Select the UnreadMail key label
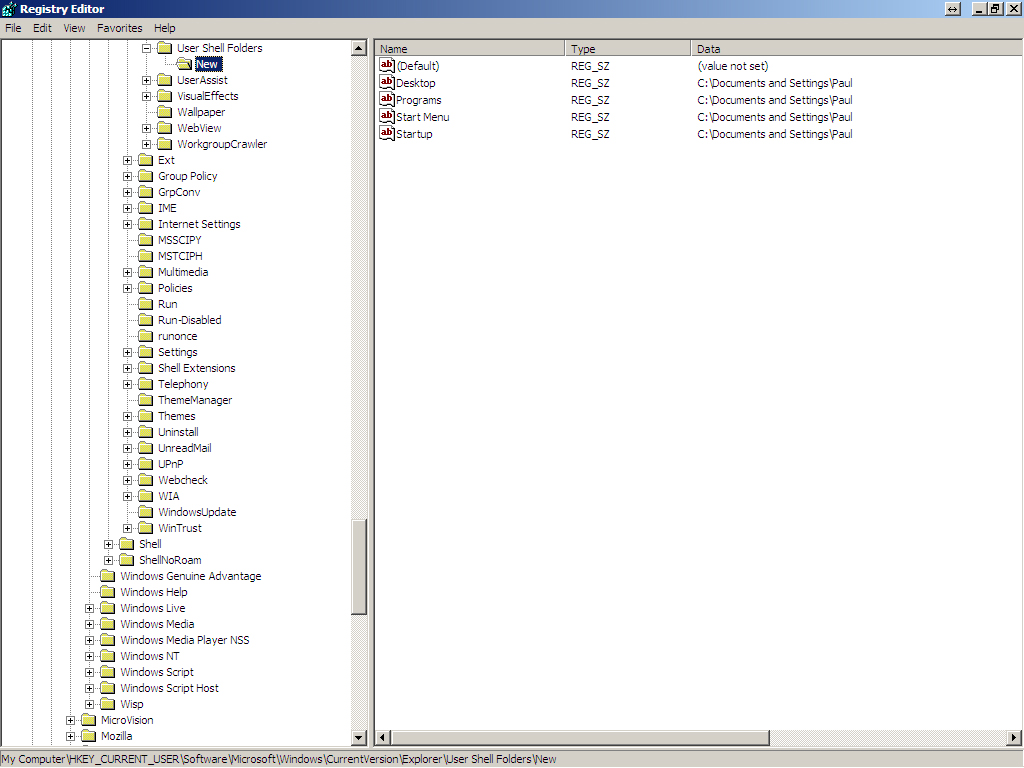The height and width of the screenshot is (768, 1024). tap(185, 448)
